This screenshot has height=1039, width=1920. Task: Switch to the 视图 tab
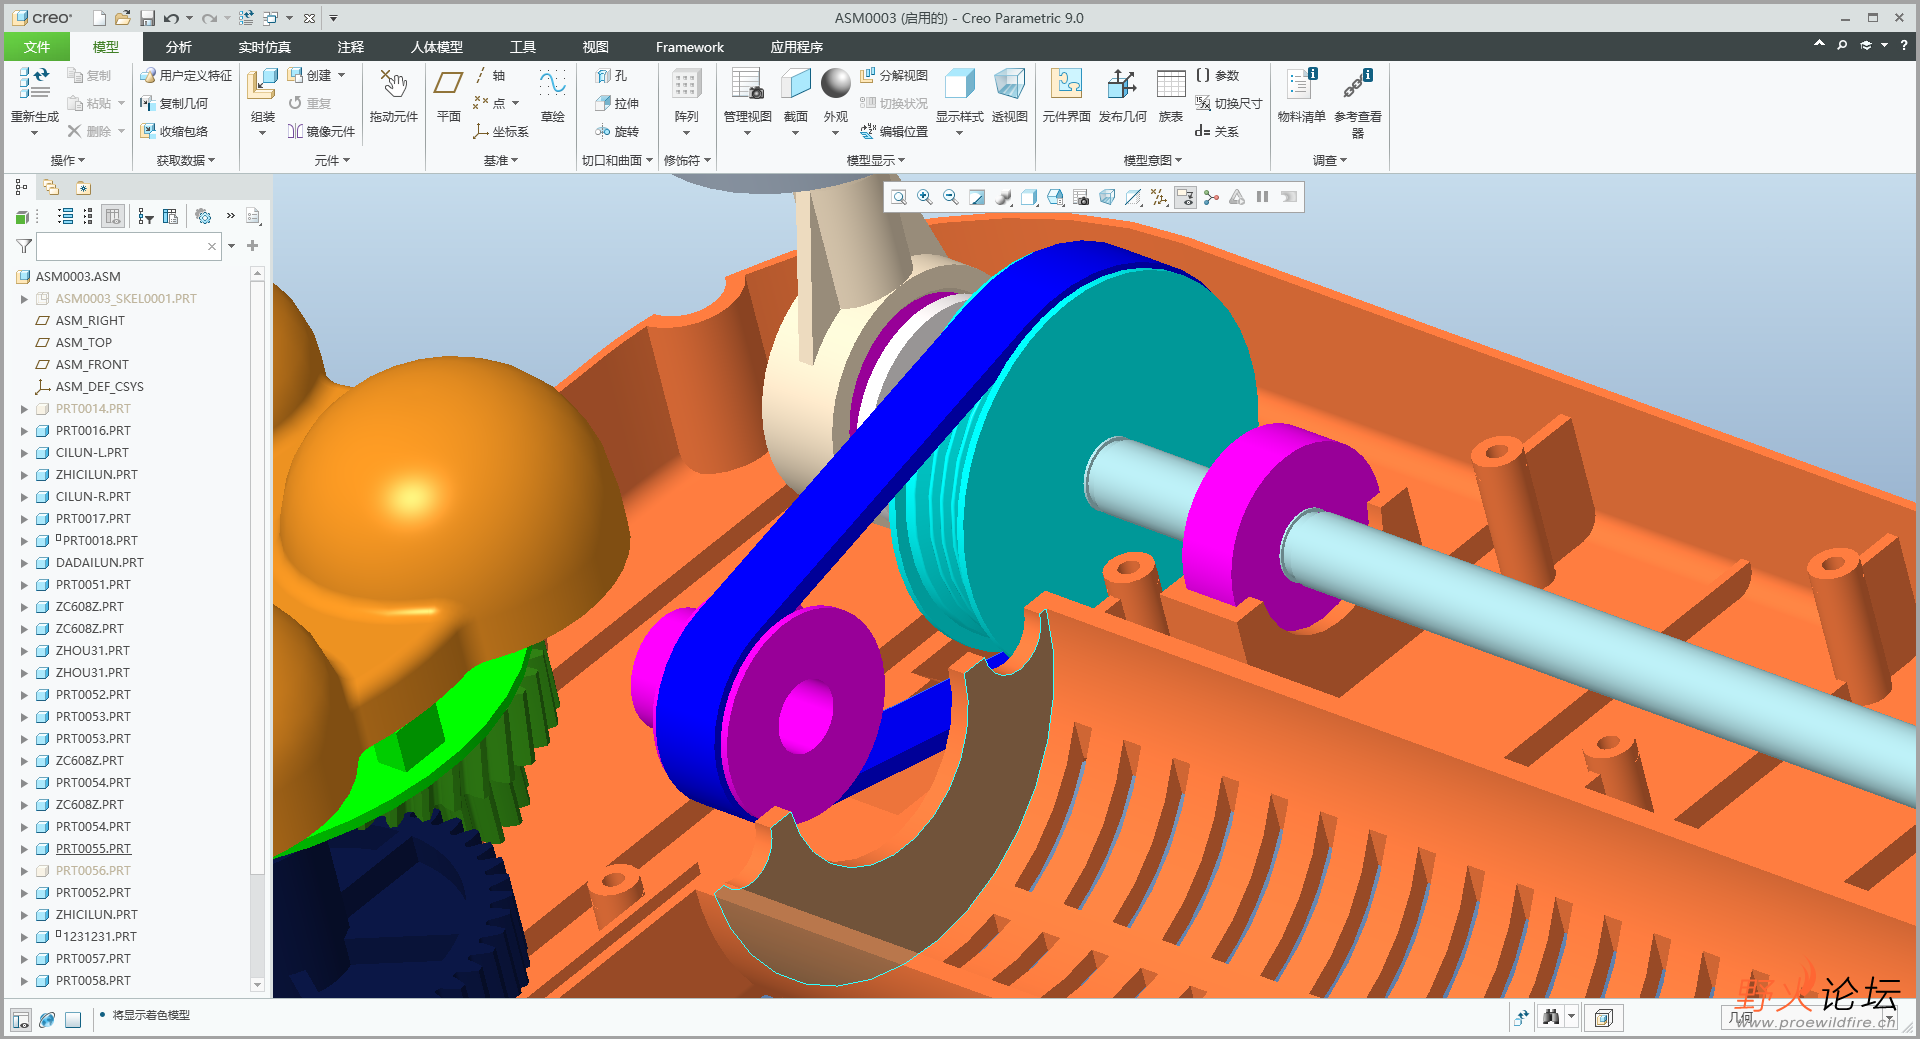pos(595,47)
